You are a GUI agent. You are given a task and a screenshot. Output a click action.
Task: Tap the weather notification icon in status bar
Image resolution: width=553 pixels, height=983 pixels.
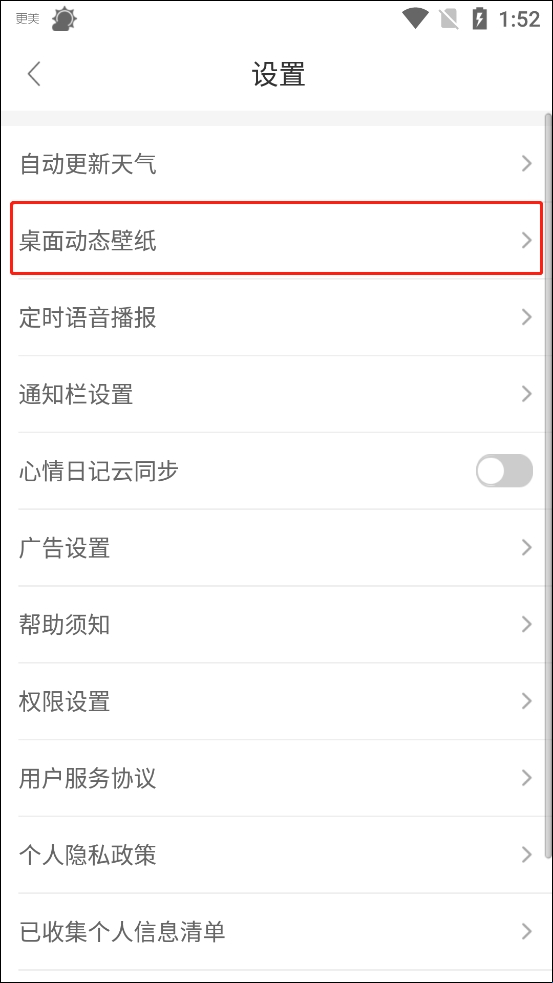(x=64, y=19)
